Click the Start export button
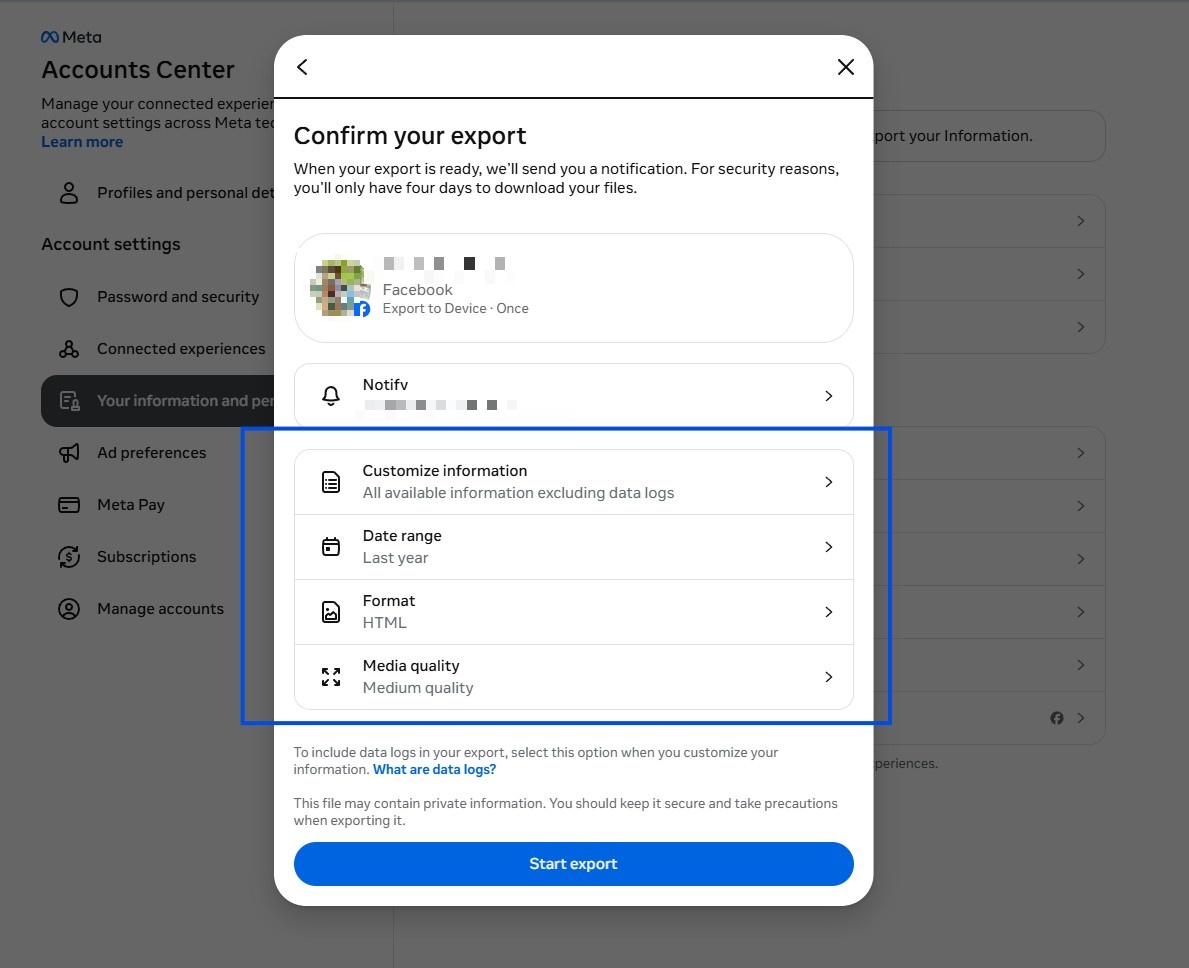 click(x=573, y=863)
